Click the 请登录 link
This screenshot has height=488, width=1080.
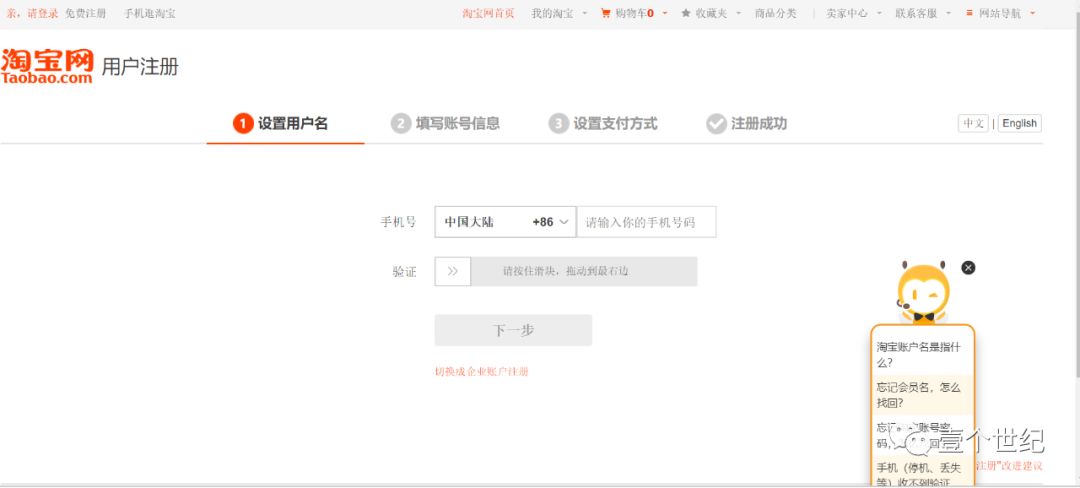(43, 13)
